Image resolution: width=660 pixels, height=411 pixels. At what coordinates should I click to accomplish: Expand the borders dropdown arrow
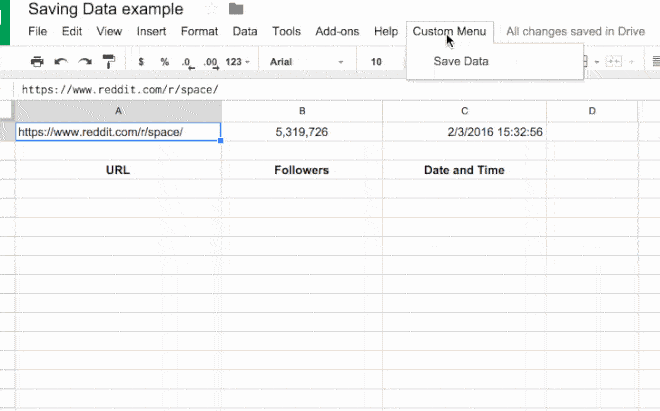pos(596,62)
